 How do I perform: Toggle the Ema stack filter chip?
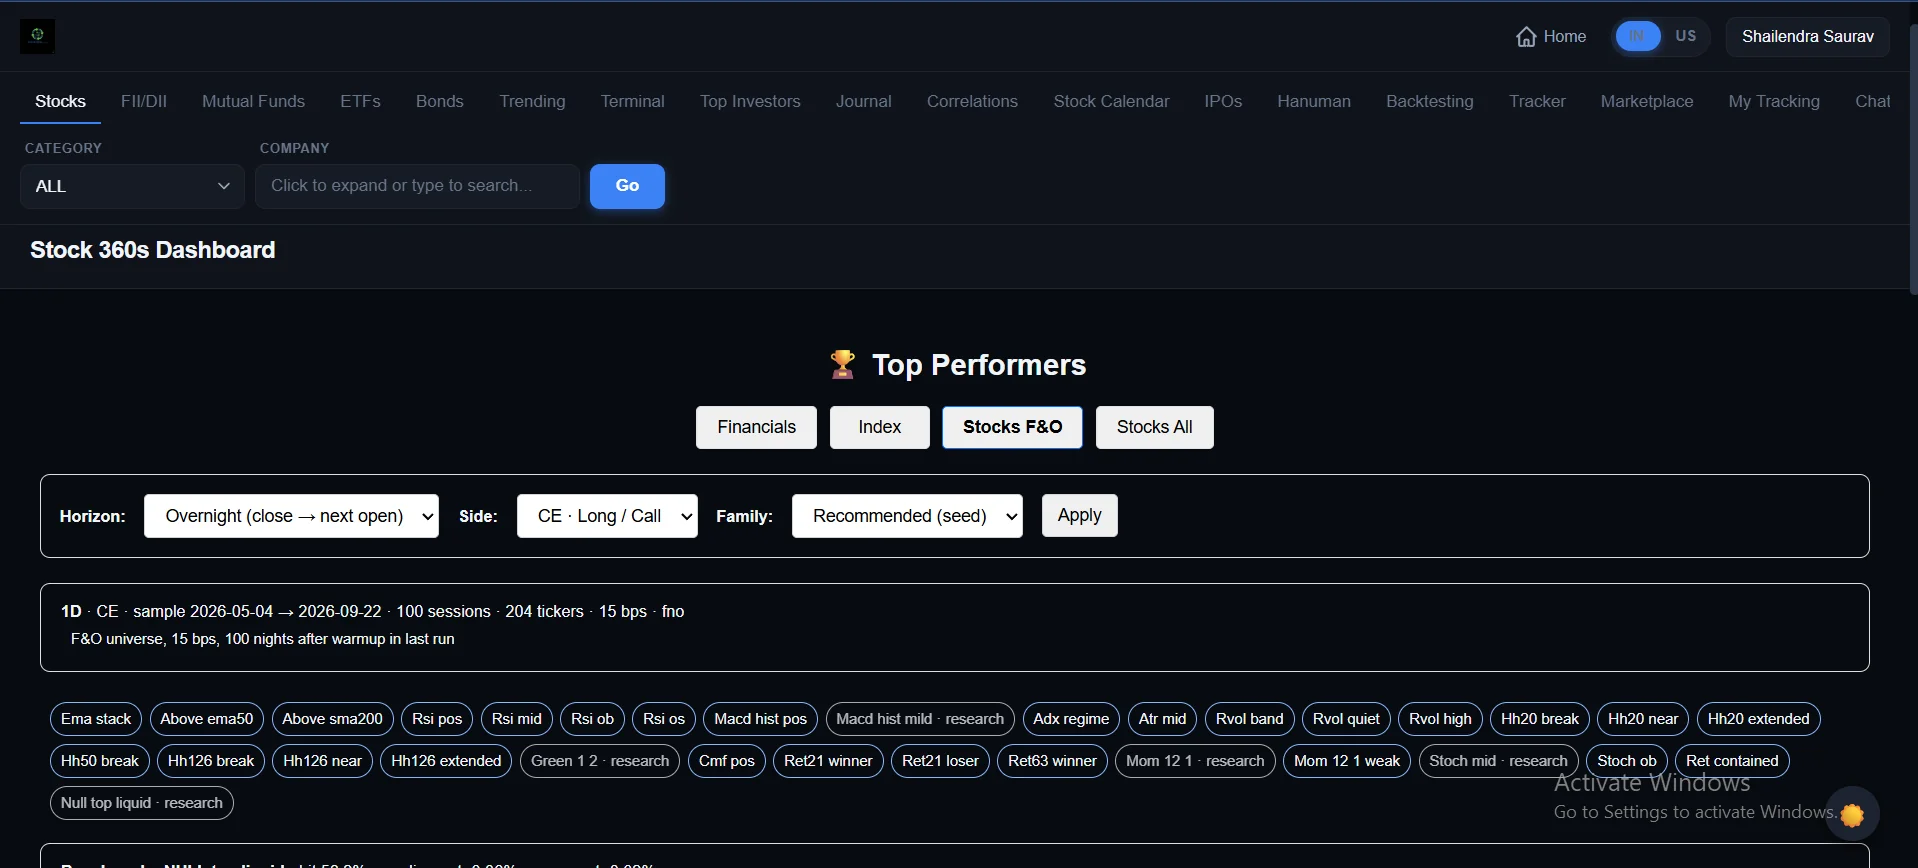click(x=96, y=719)
